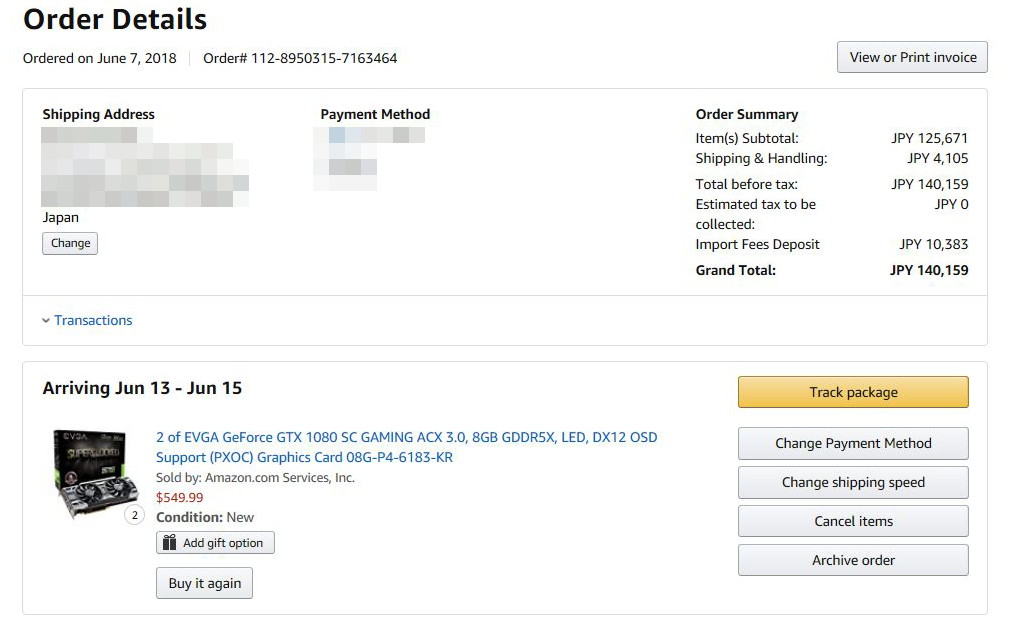Viewport: 1012px width, 633px height.
Task: Click the quantity badge on product image
Action: pyautogui.click(x=134, y=515)
